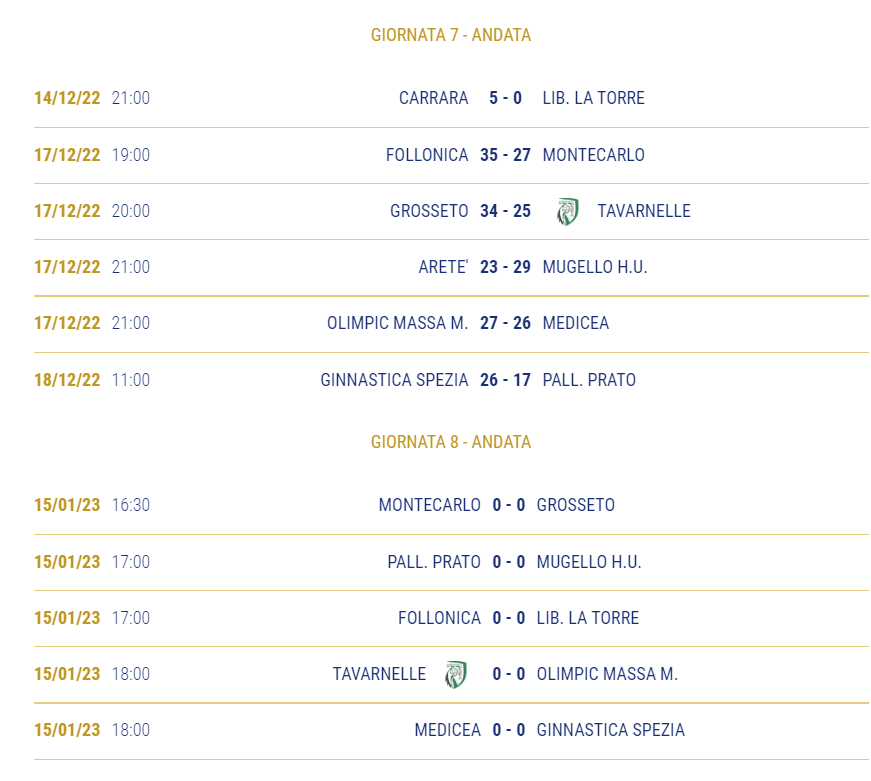Click the 0 - 0 score of Montecarlo vs Grosseto
Image resolution: width=871 pixels, height=781 pixels.
[509, 505]
